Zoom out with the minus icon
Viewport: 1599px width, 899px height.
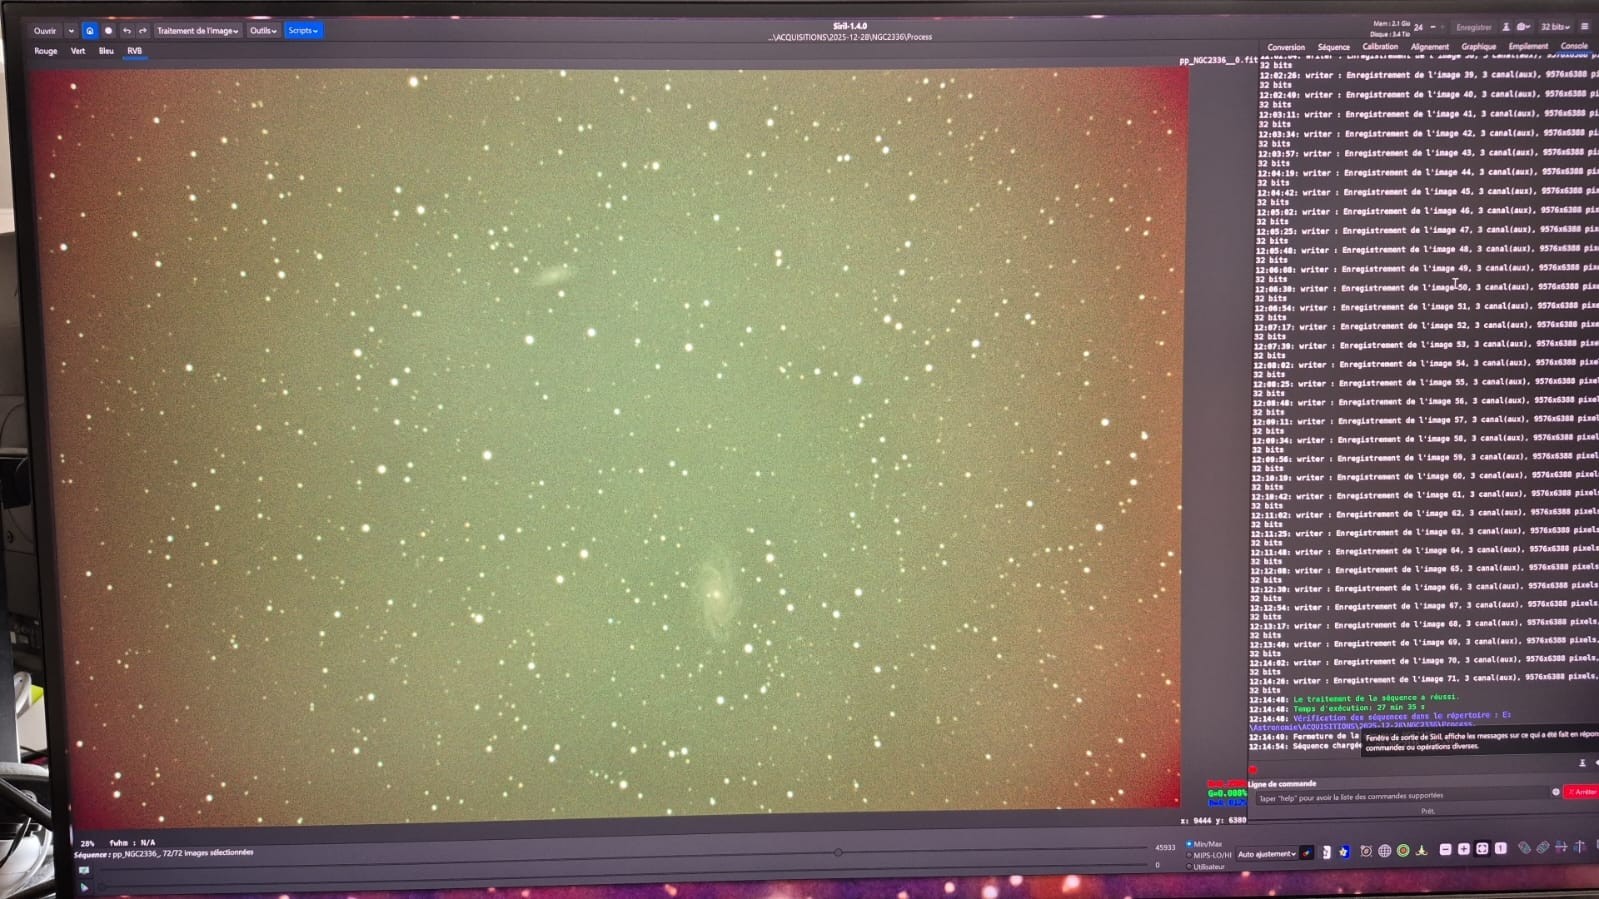(x=1445, y=849)
